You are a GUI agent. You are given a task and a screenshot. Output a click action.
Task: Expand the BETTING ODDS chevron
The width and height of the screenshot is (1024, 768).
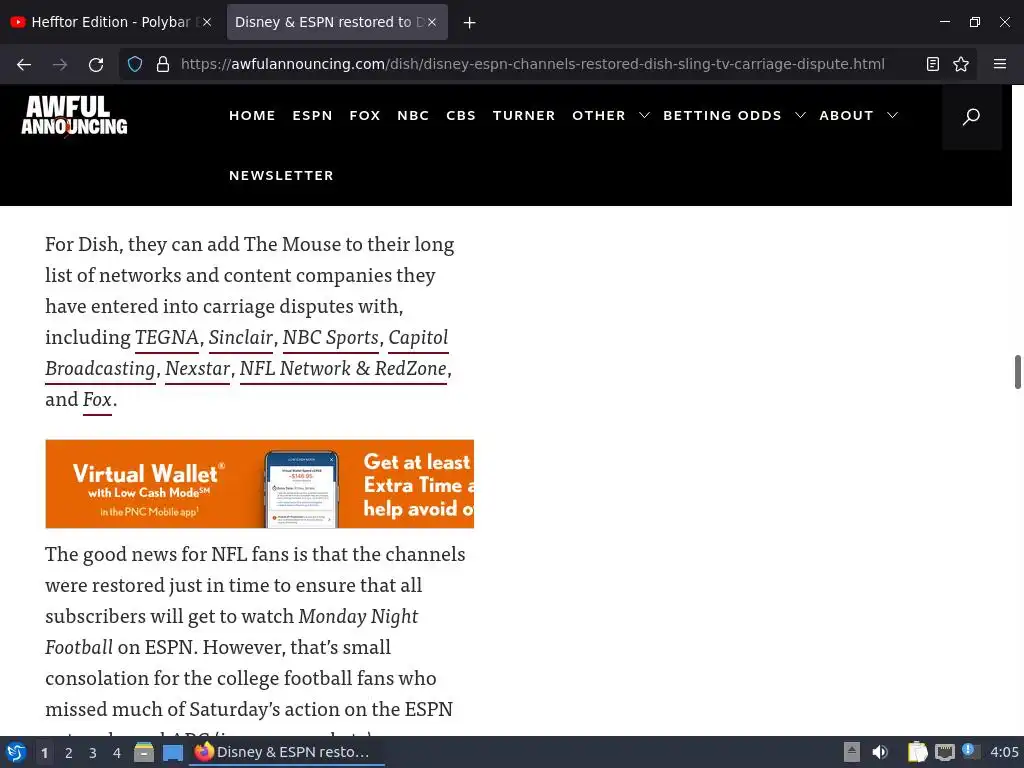800,116
